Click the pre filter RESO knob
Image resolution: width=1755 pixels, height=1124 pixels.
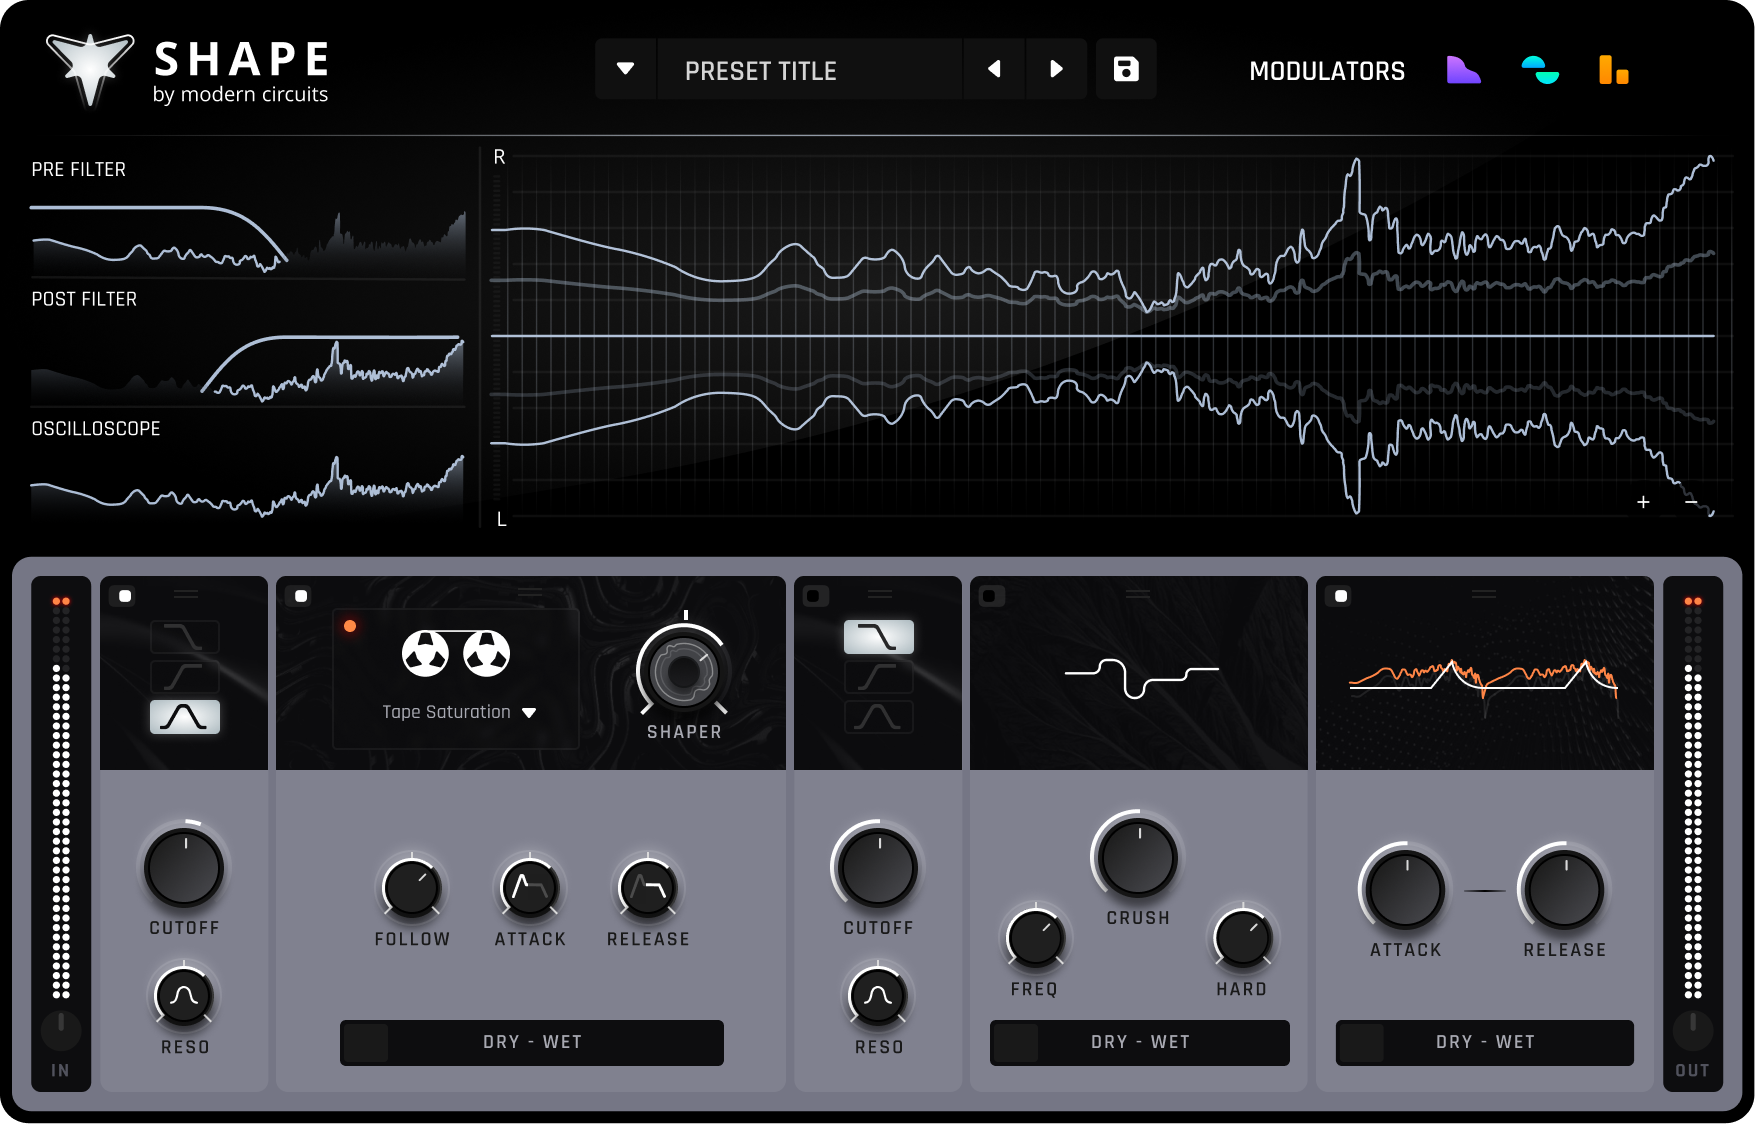coord(184,996)
